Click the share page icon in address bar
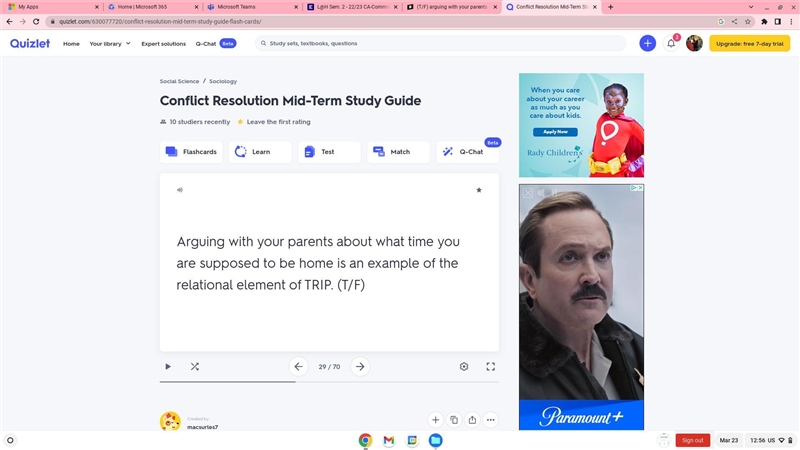This screenshot has height=450, width=800. pos(734,21)
